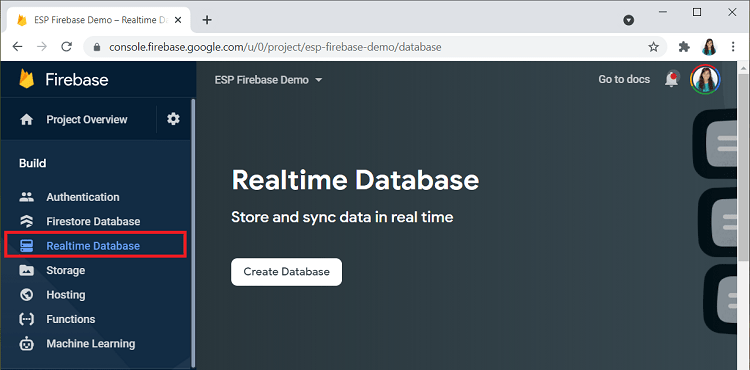750x370 pixels.
Task: Click the Functions brackets icon
Action: (x=27, y=319)
